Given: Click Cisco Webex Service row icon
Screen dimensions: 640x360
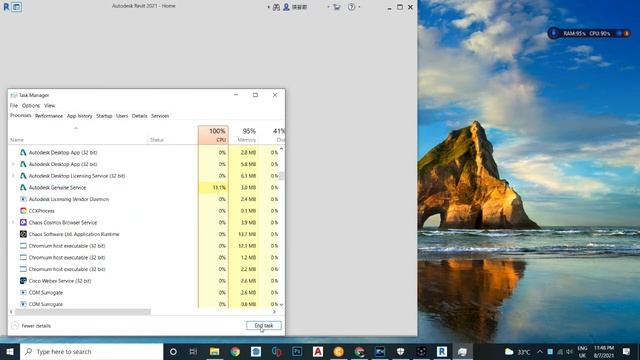Looking at the screenshot, I should pos(23,281).
